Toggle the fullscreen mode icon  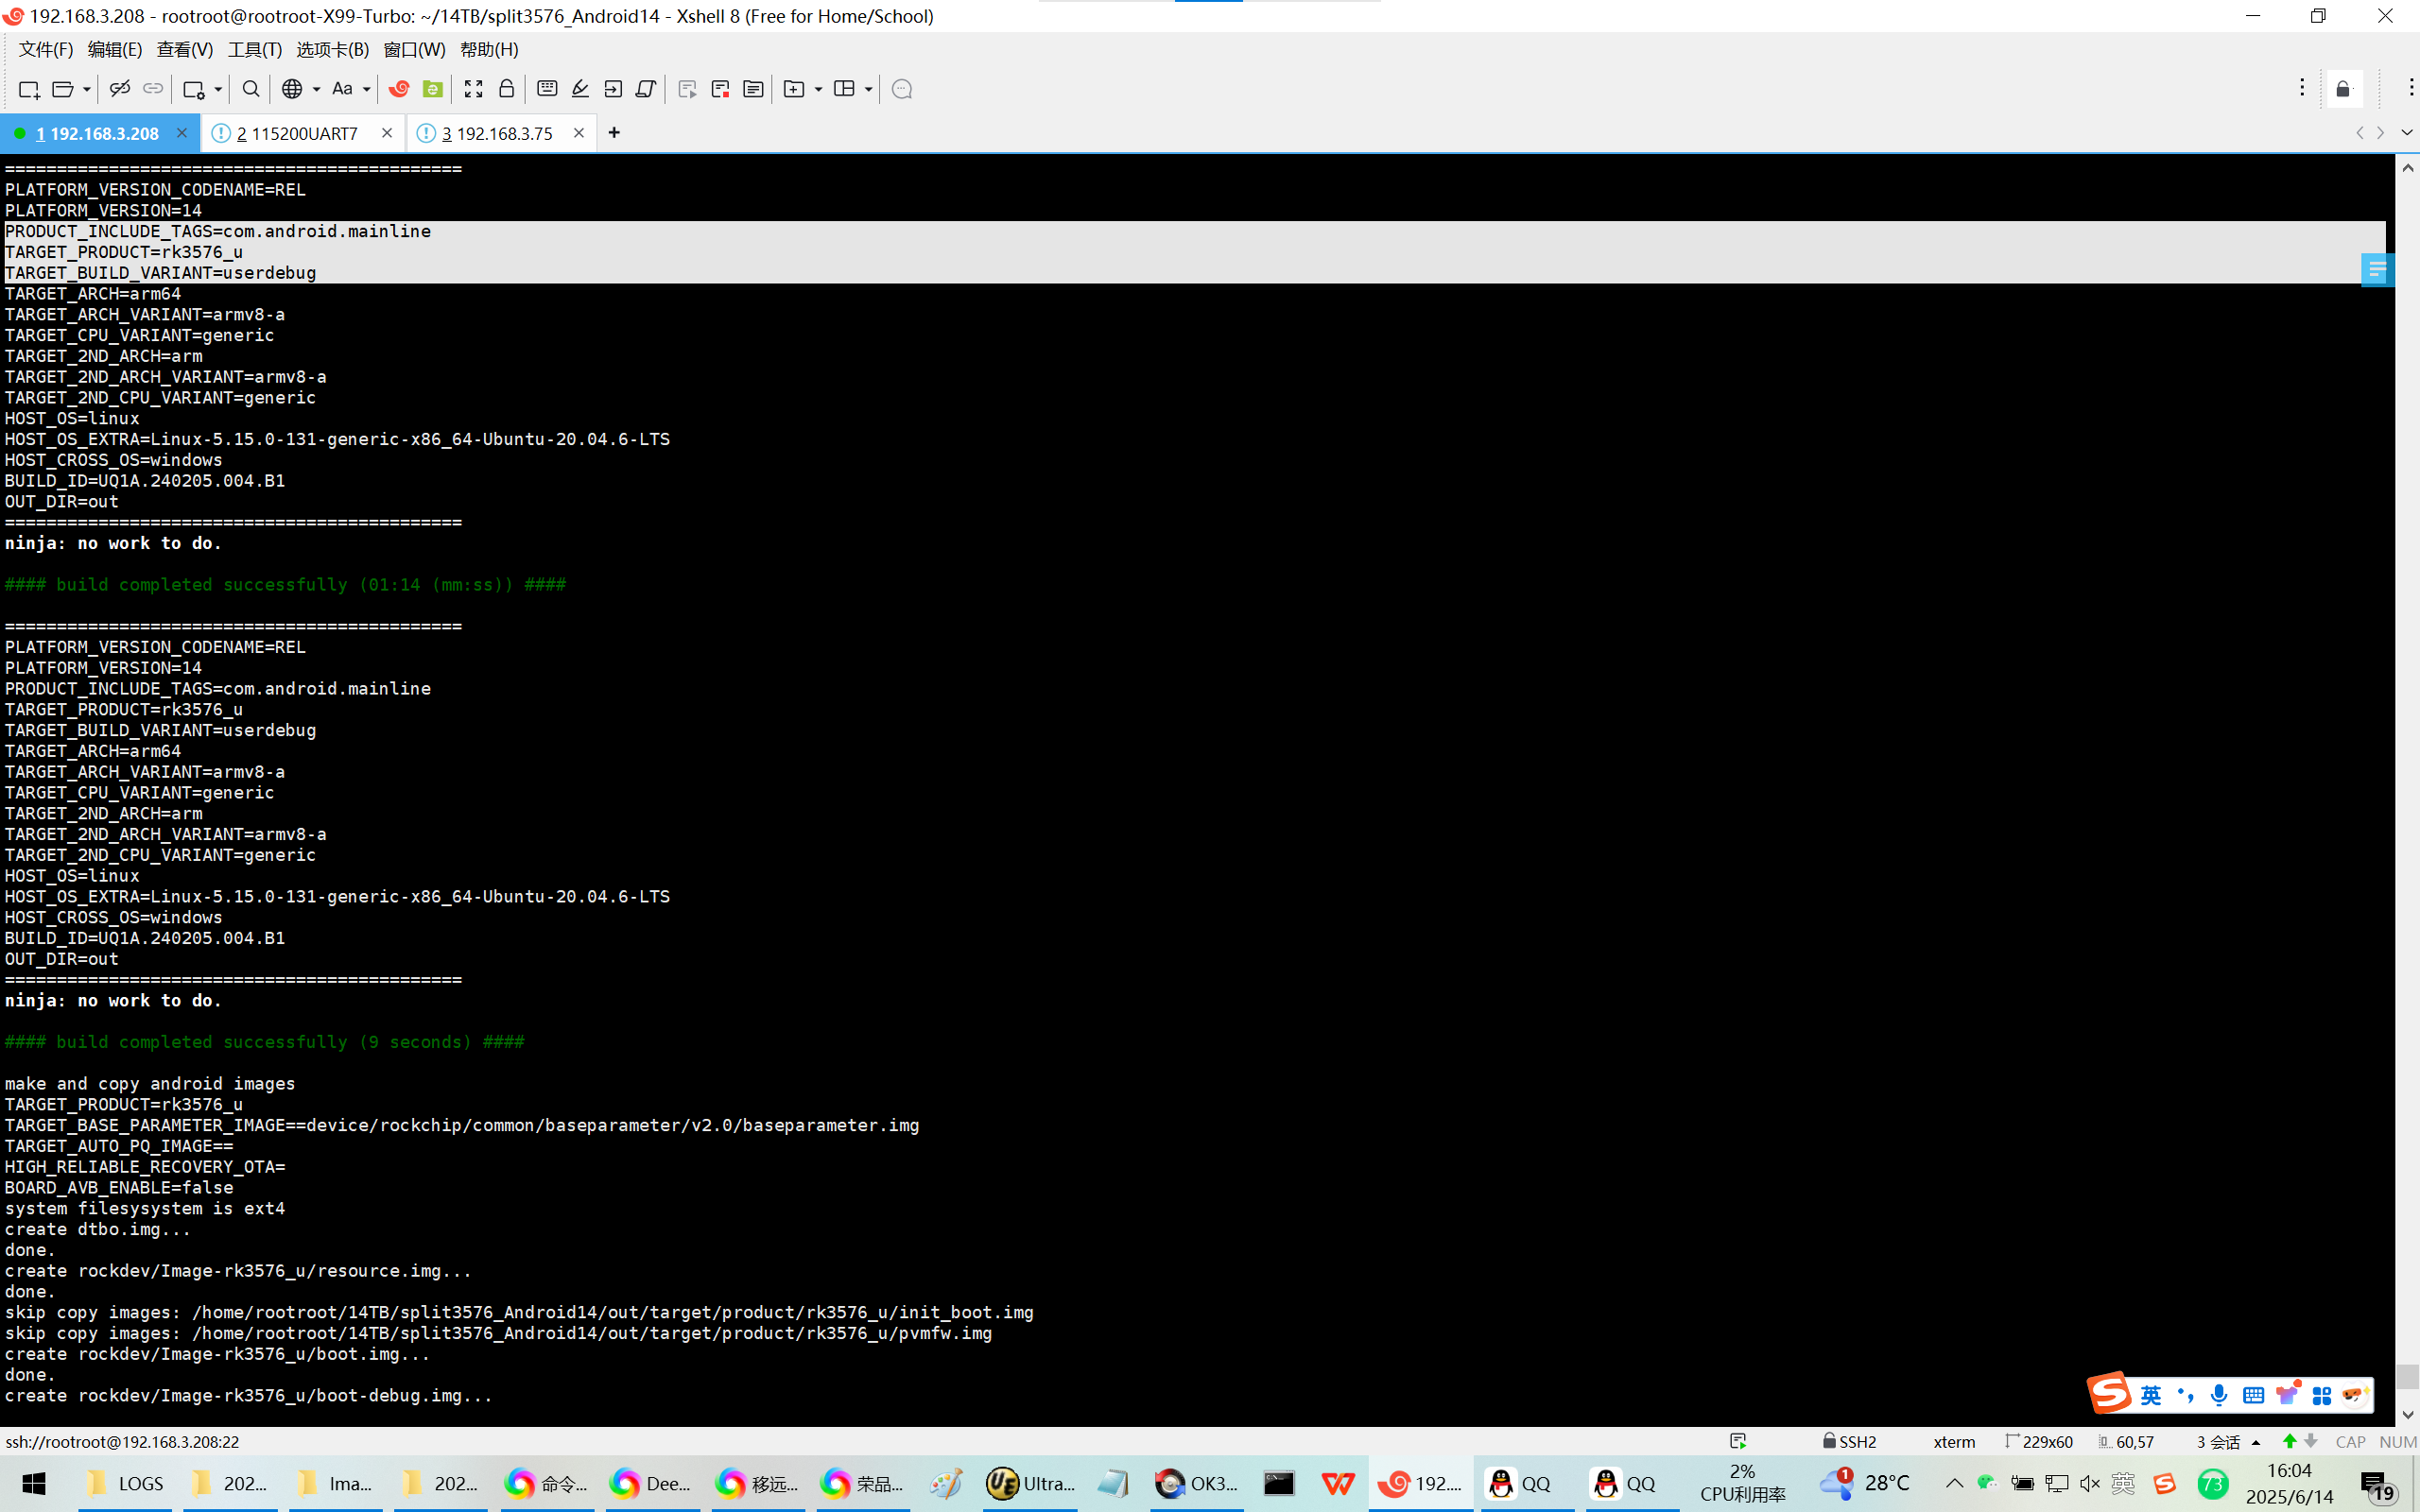pyautogui.click(x=473, y=89)
